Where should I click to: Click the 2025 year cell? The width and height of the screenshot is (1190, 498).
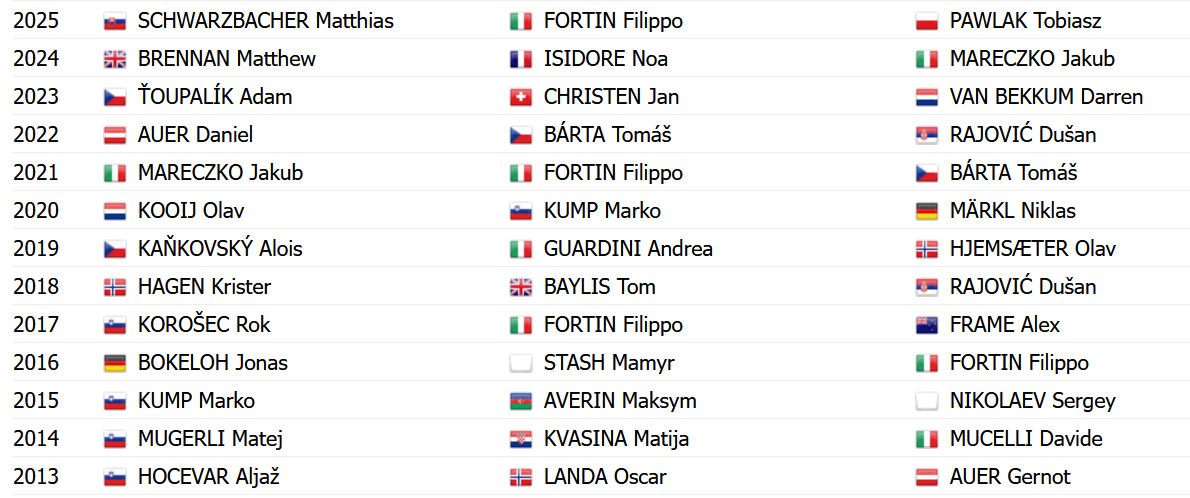[x=36, y=21]
